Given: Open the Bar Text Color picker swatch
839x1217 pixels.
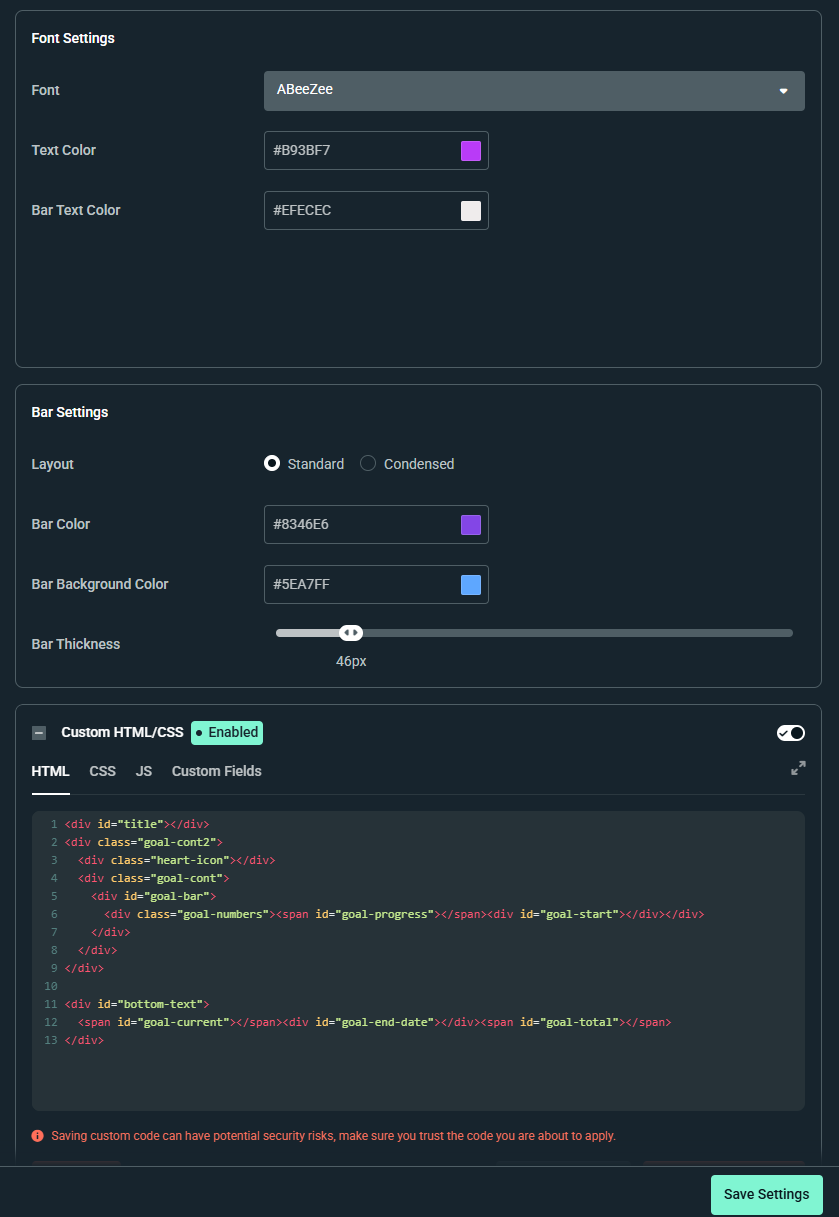Looking at the screenshot, I should pyautogui.click(x=470, y=210).
